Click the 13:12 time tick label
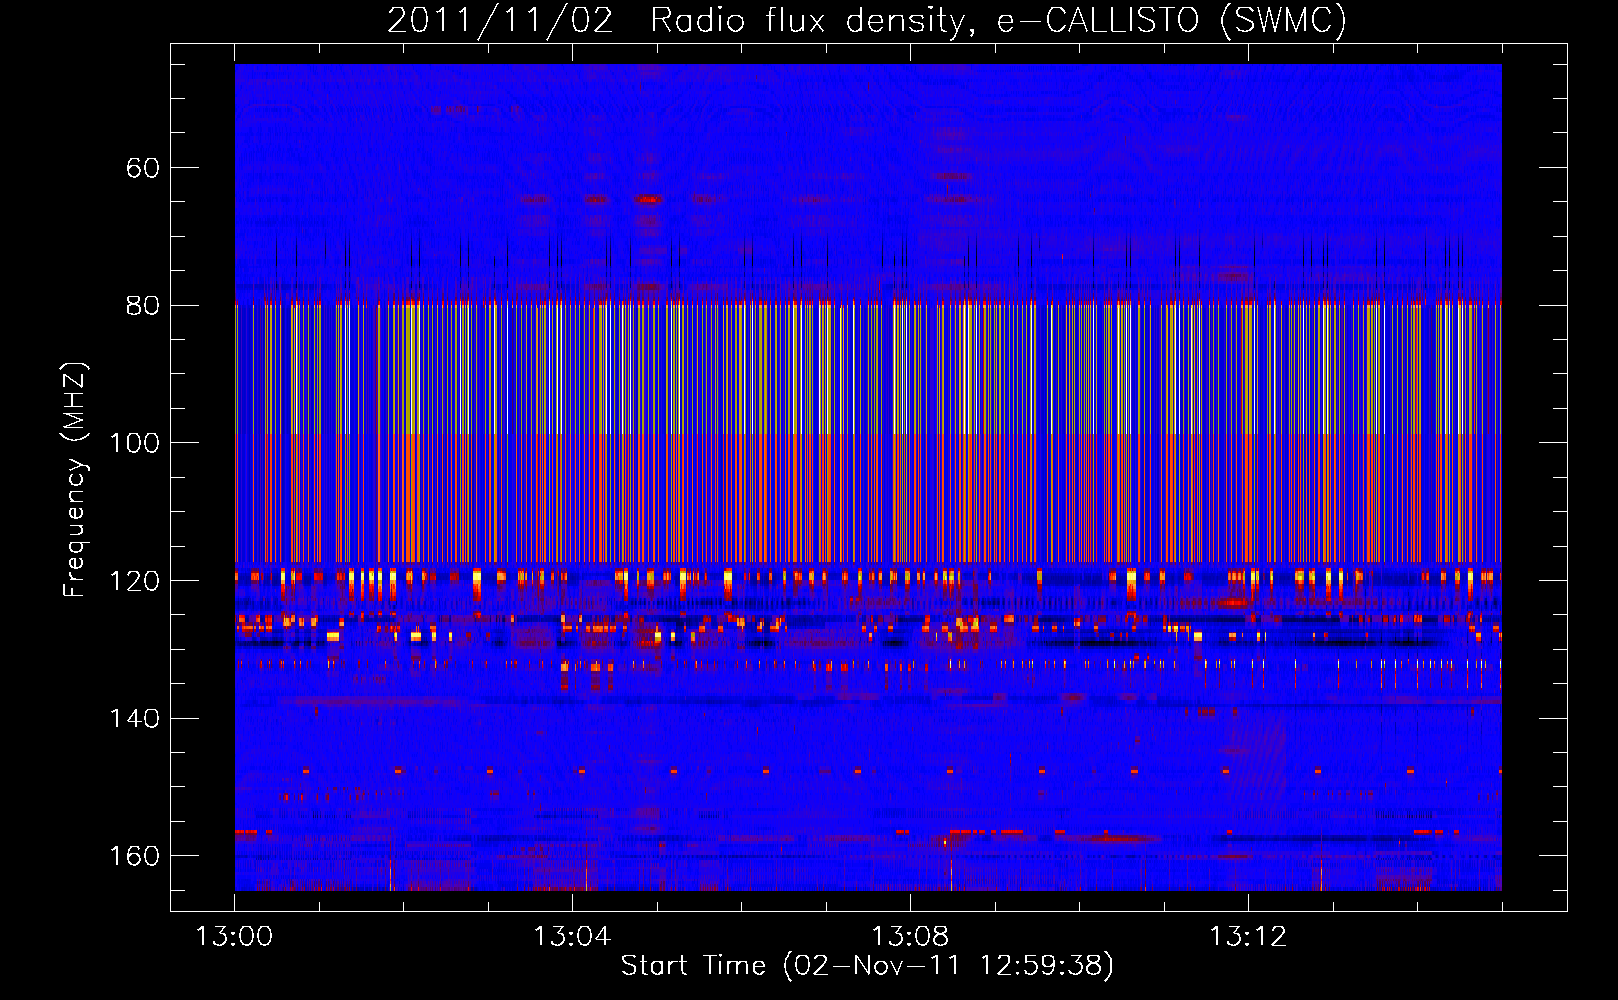 pos(1248,937)
